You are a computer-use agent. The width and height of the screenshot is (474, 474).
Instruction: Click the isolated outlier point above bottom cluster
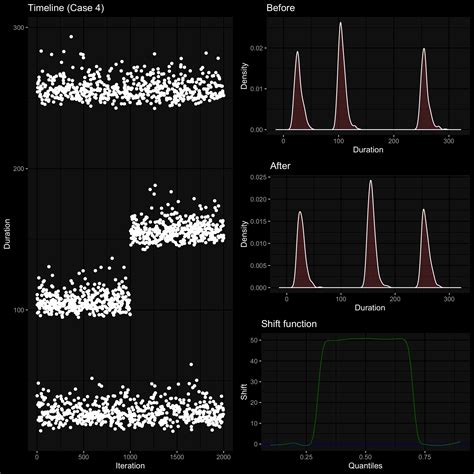coord(191,364)
